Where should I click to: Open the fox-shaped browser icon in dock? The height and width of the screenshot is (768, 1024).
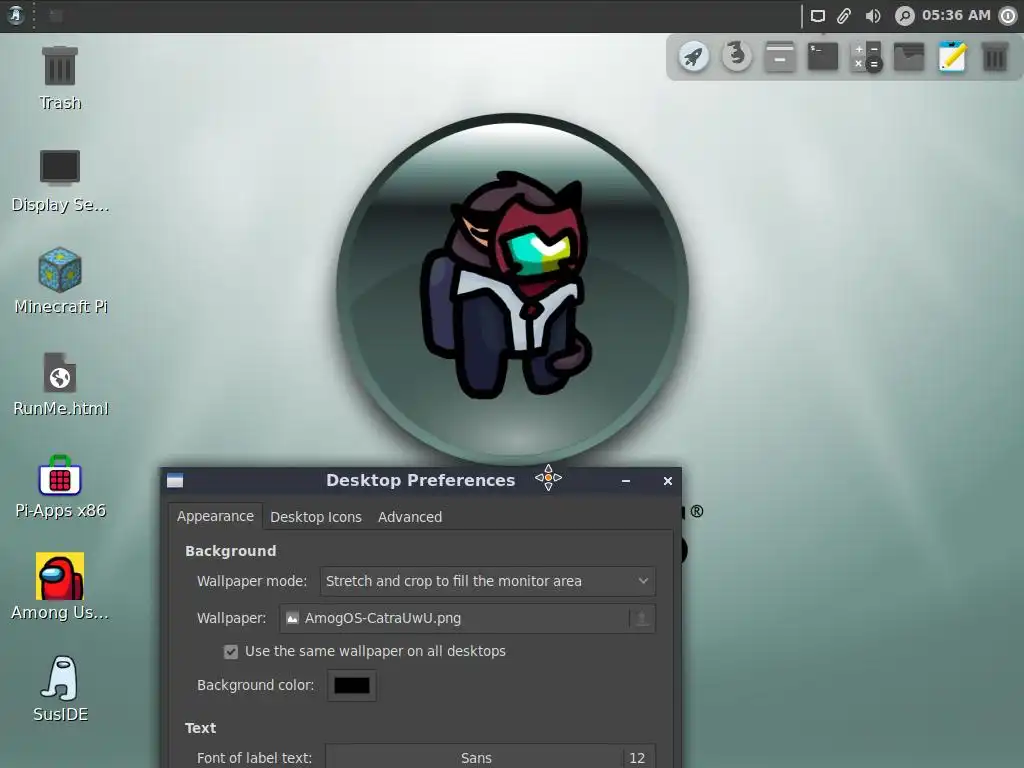point(737,57)
